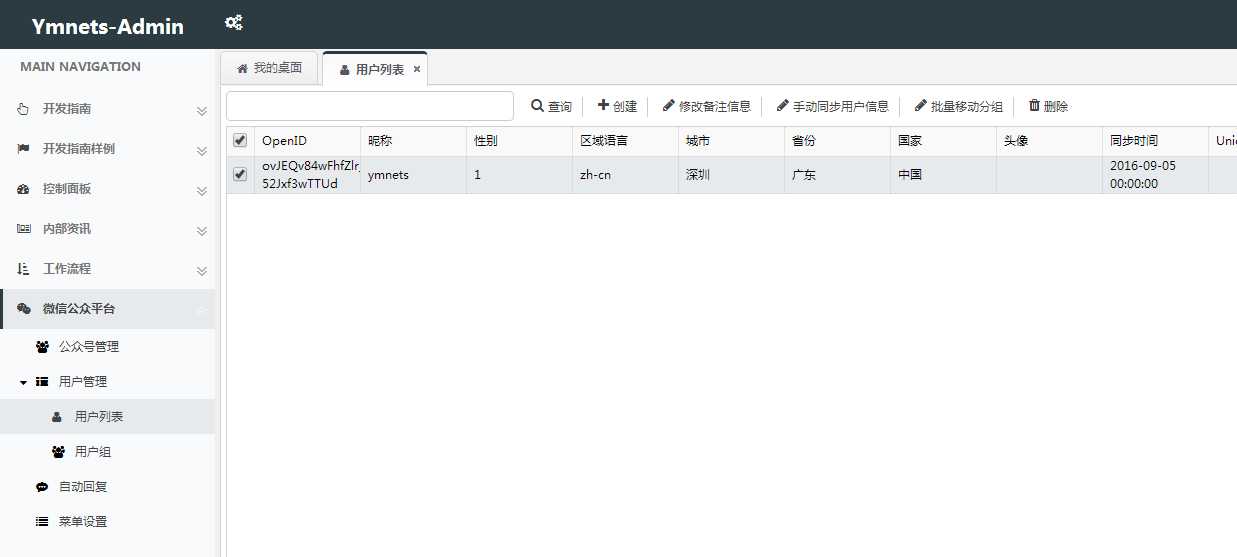Click the dashboard icon beside 控制面板
The width and height of the screenshot is (1237, 557).
pyautogui.click(x=23, y=189)
